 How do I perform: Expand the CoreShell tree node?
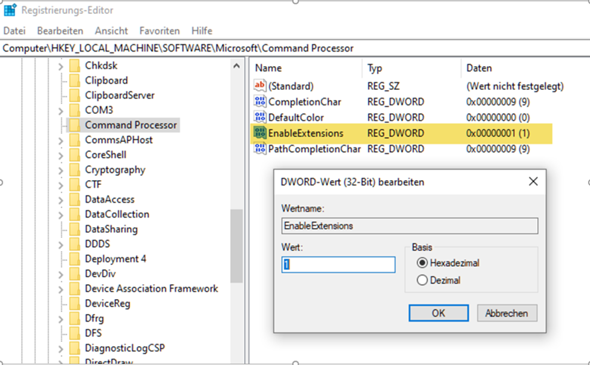pyautogui.click(x=61, y=155)
